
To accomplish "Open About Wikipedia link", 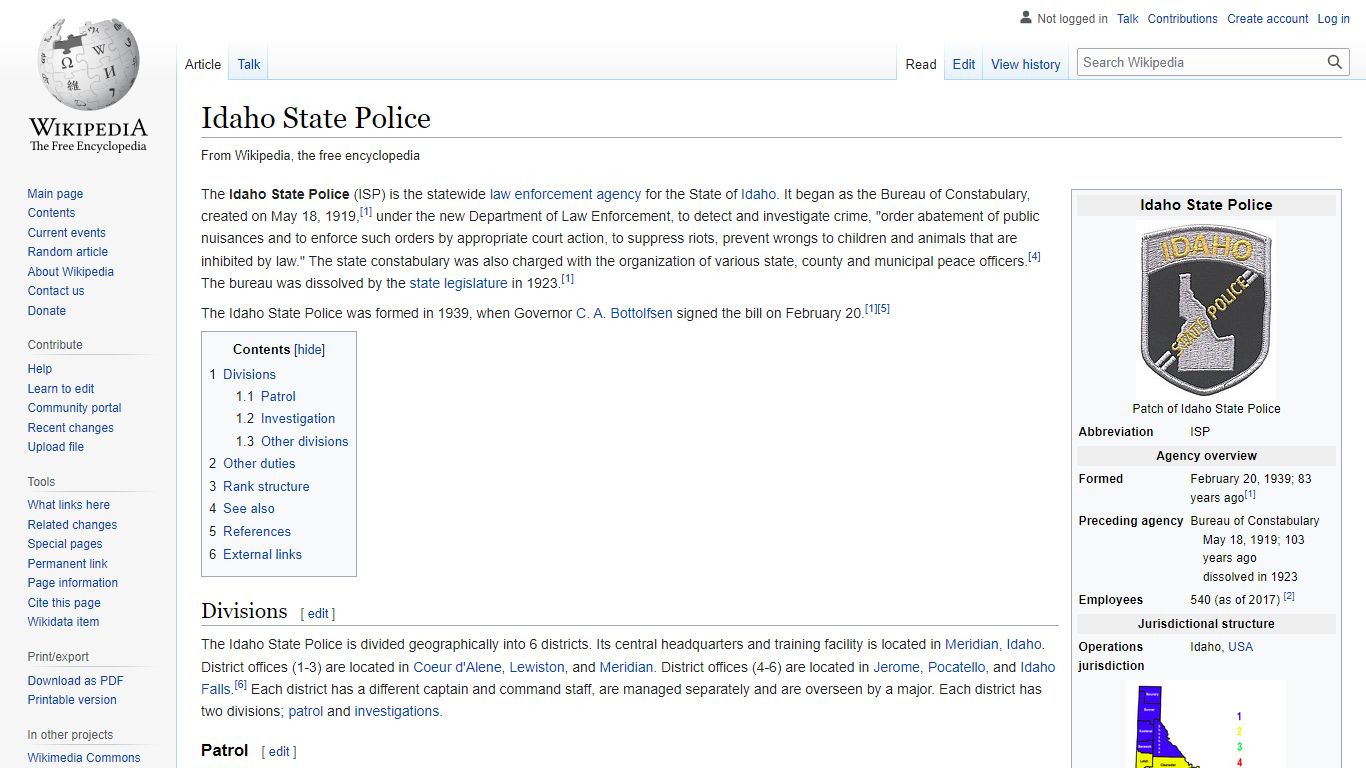I will pos(70,272).
